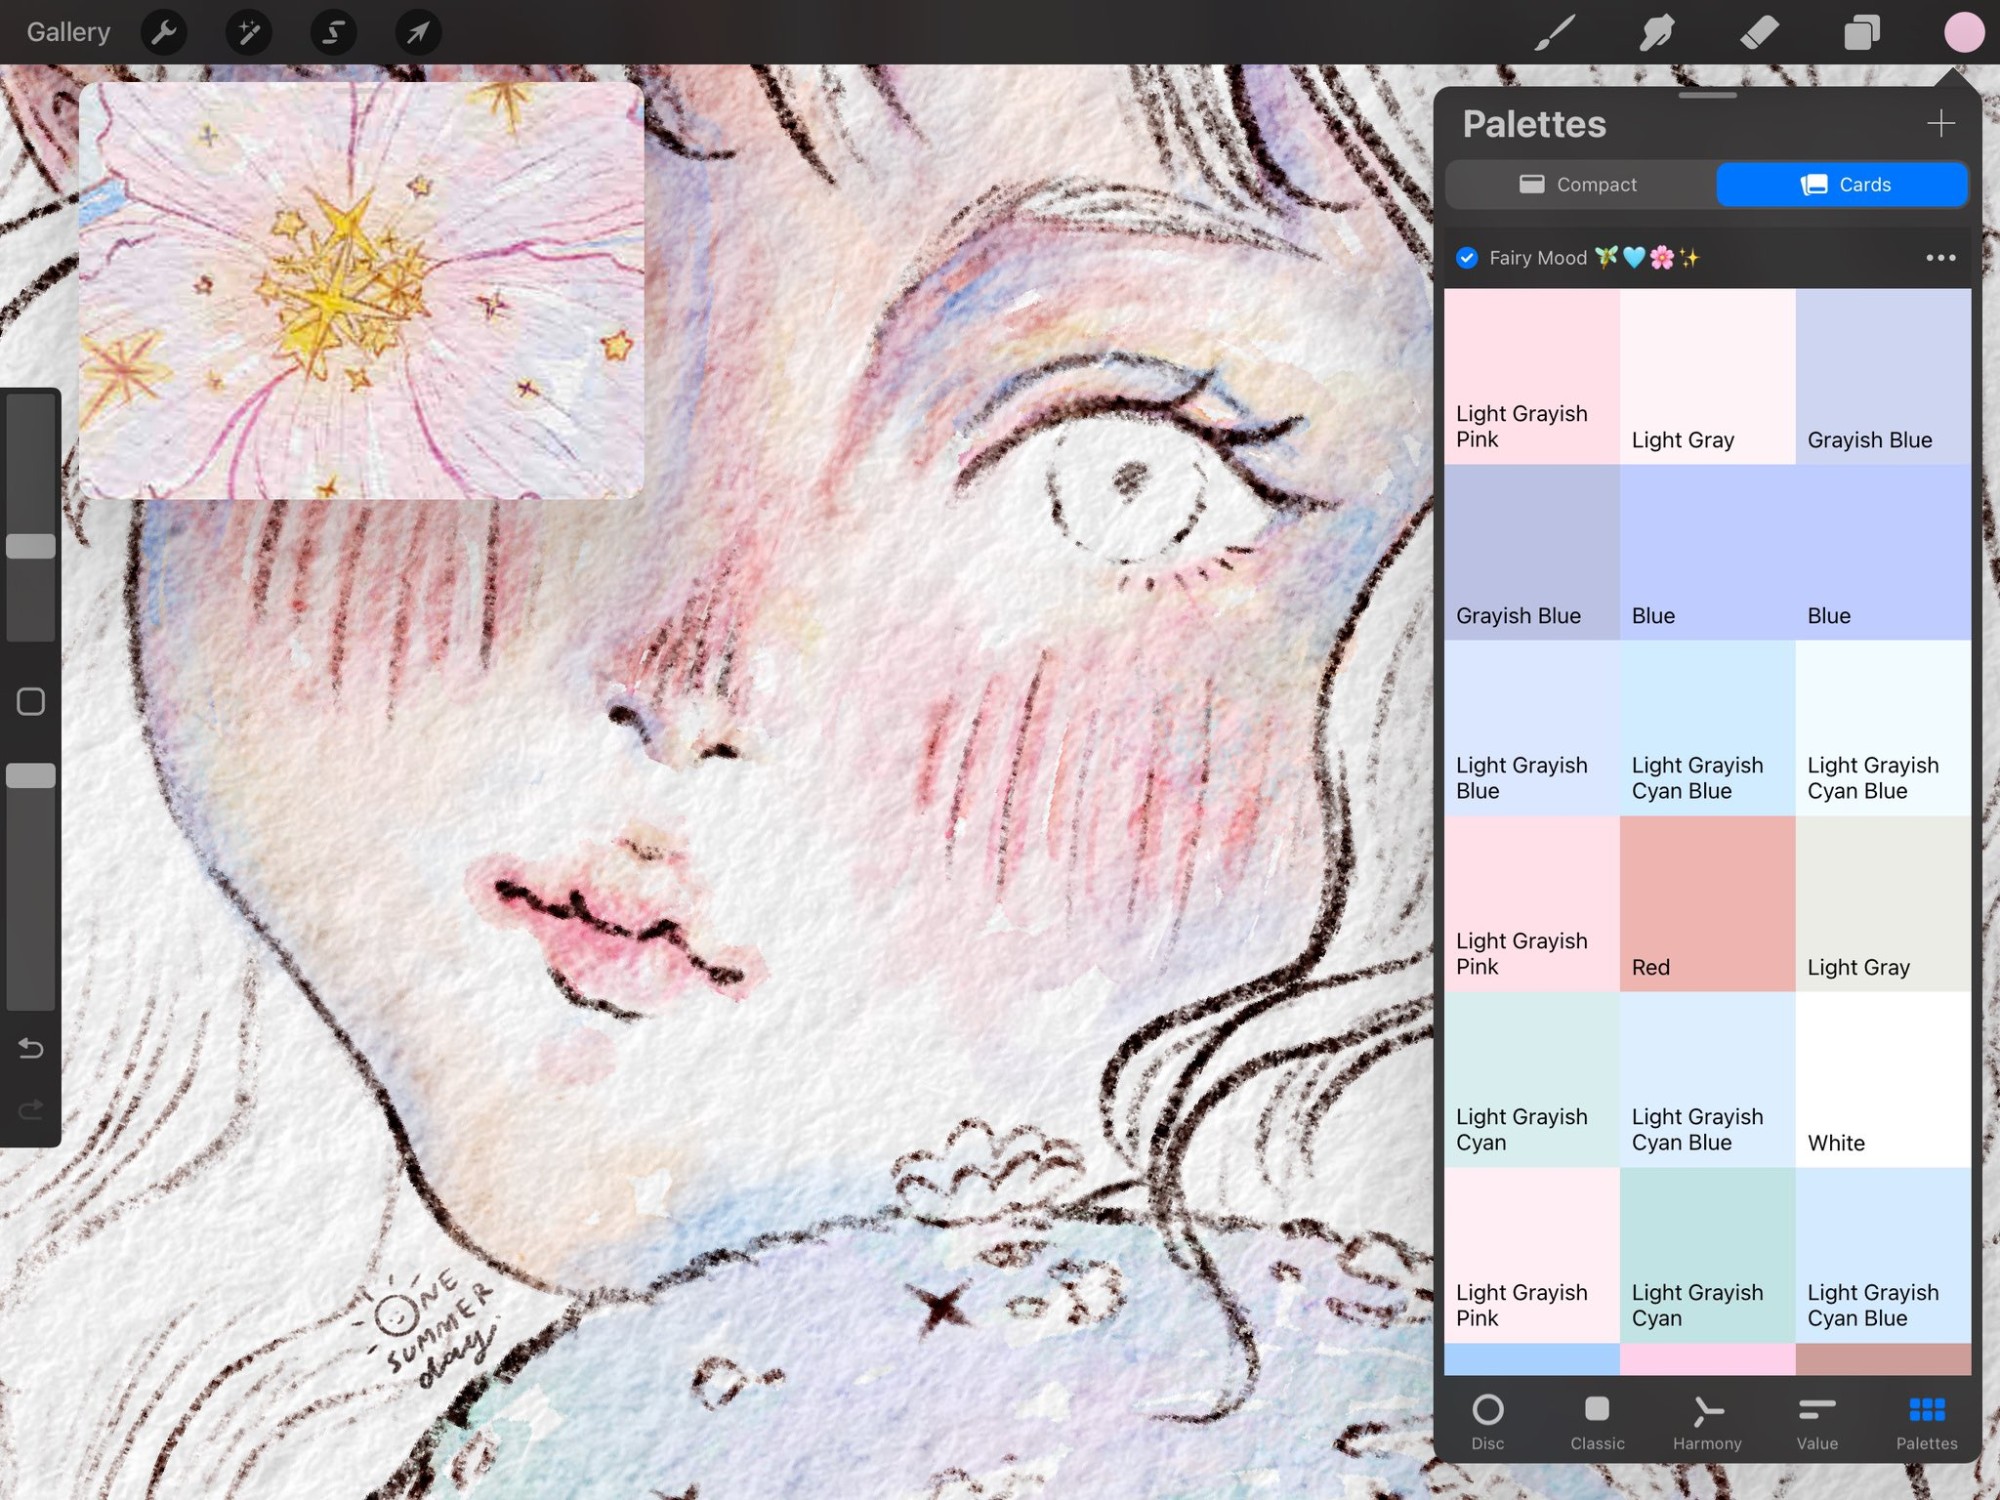Open the Actions wrench menu

tap(164, 33)
